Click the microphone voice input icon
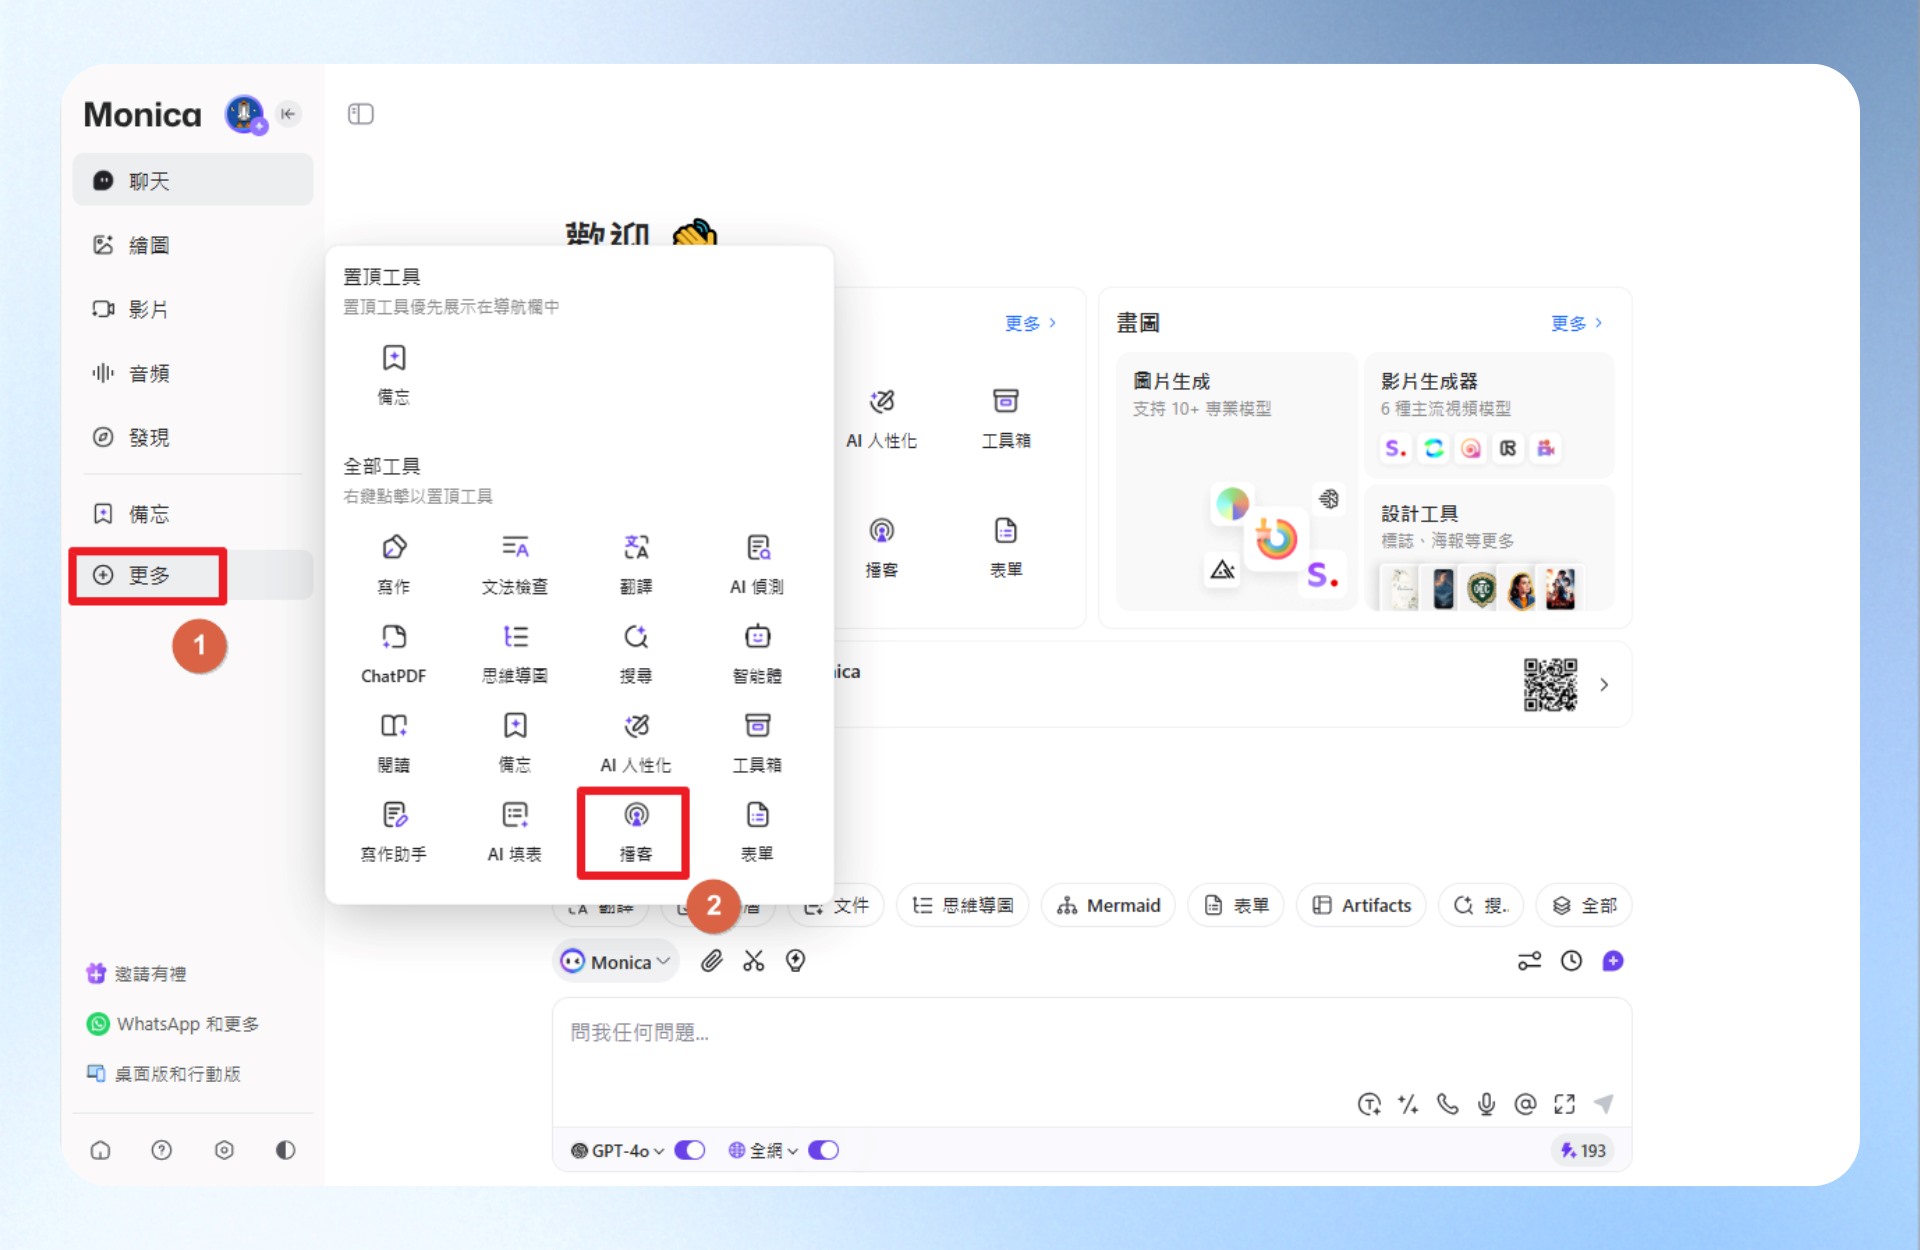This screenshot has width=1920, height=1250. (1486, 1104)
